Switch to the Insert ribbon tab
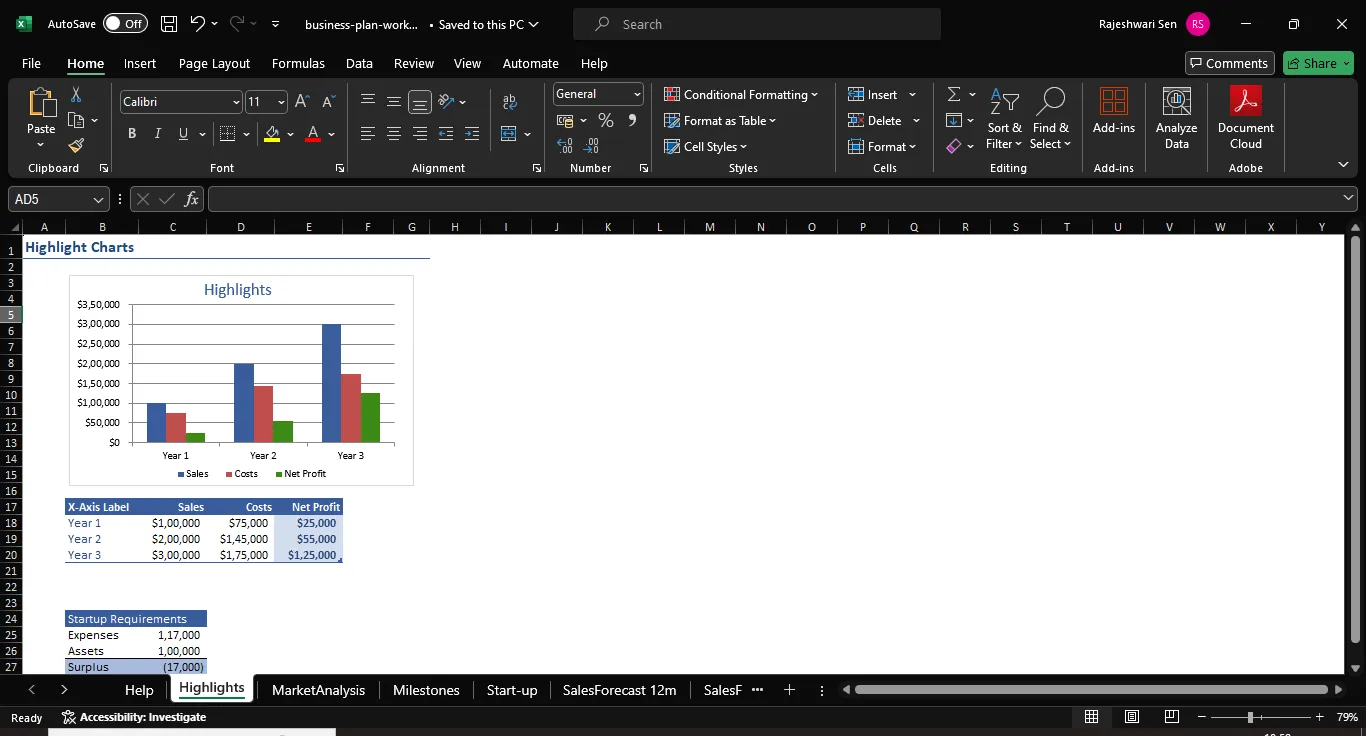 pos(140,63)
